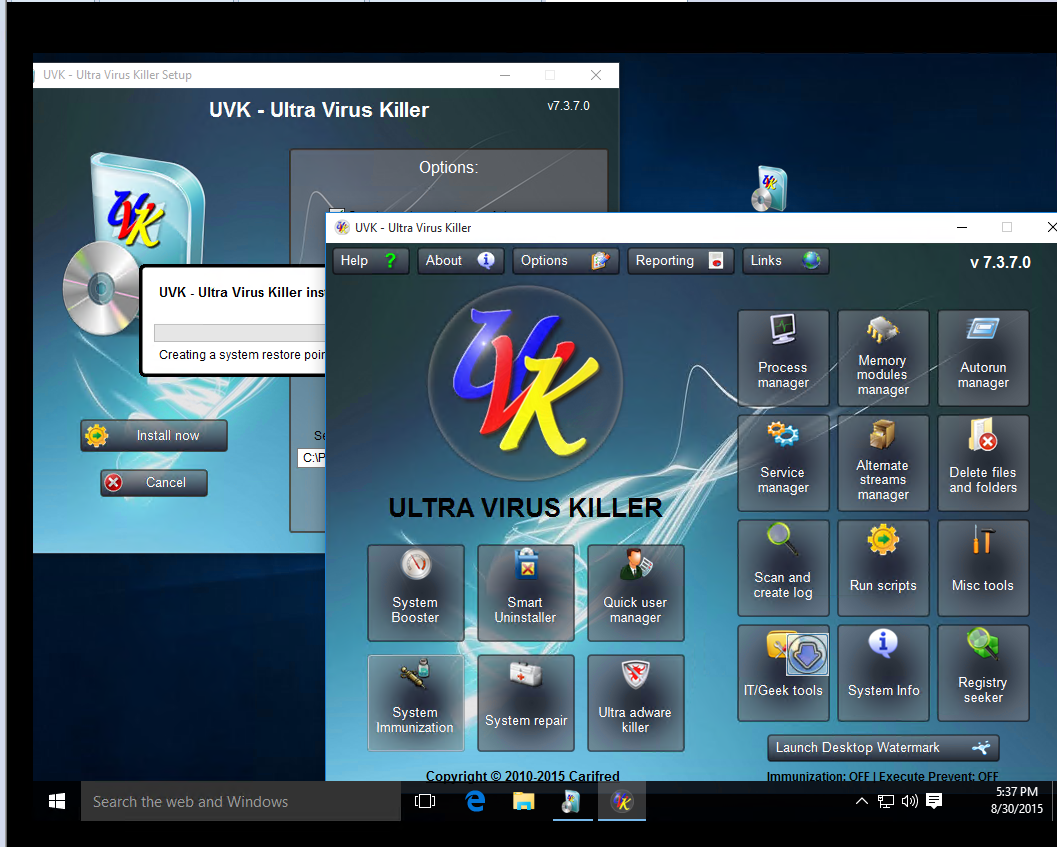Open Task View on the taskbar
Image resolution: width=1057 pixels, height=847 pixels.
425,801
